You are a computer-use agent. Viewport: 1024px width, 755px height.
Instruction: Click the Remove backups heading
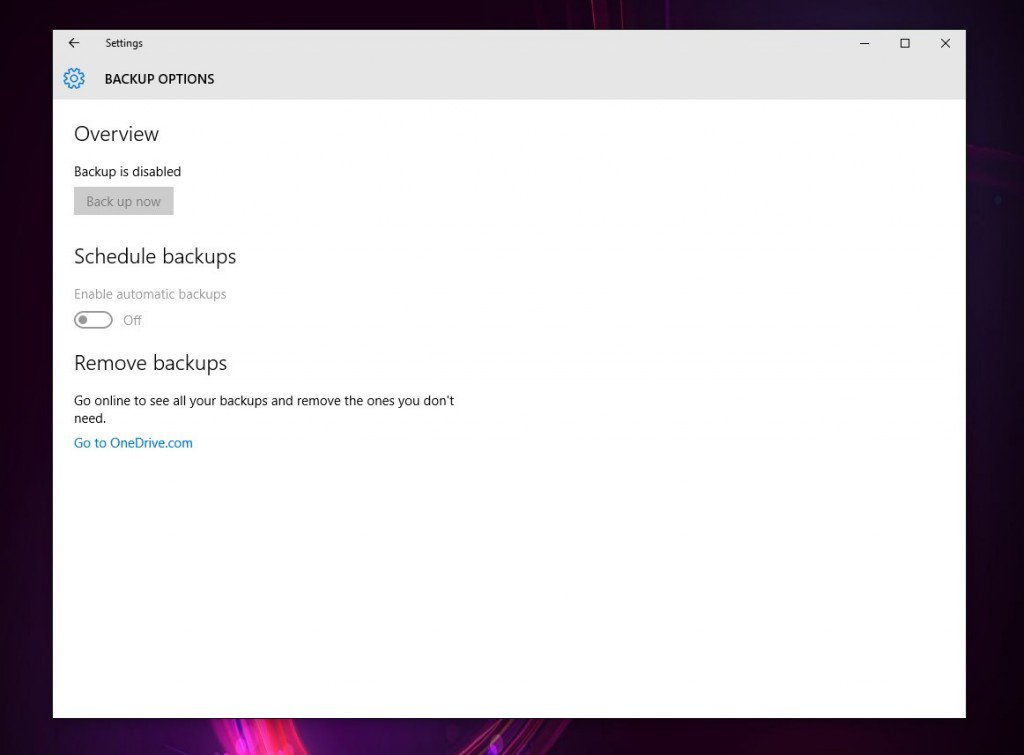tap(150, 363)
